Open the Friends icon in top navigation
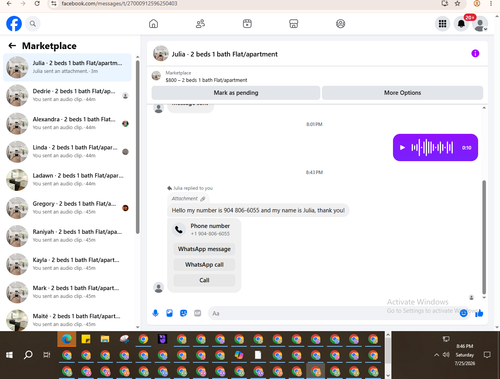This screenshot has width=500, height=379. click(200, 24)
